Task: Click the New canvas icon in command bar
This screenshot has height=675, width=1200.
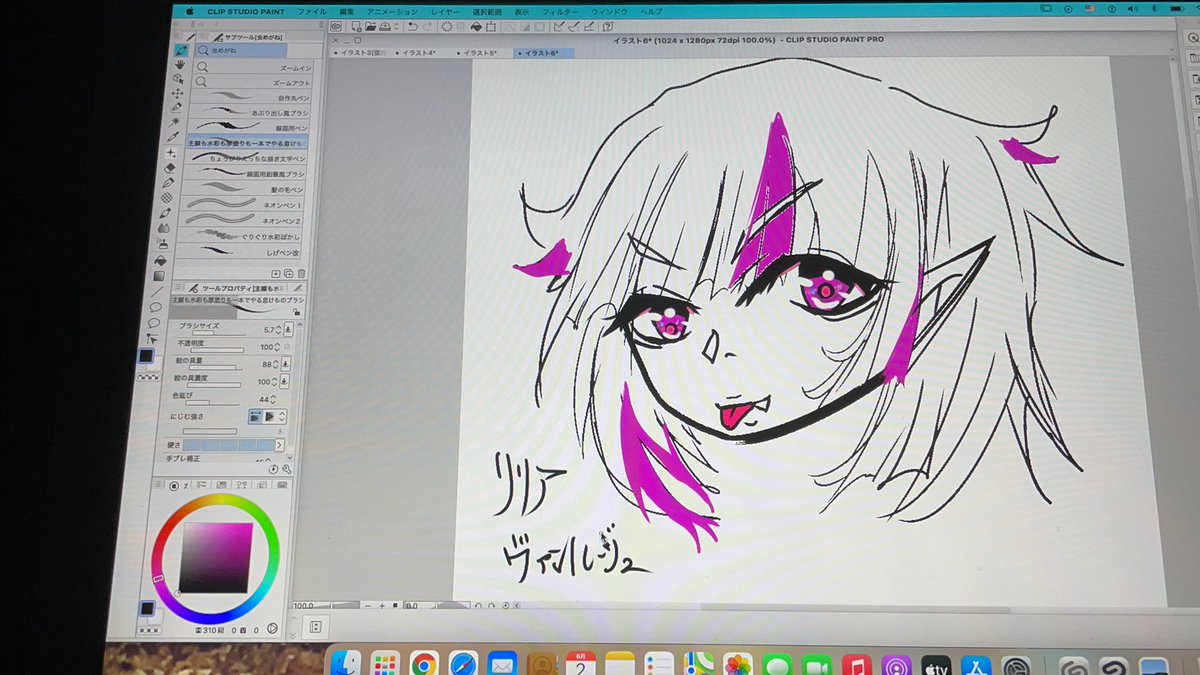Action: pyautogui.click(x=355, y=27)
